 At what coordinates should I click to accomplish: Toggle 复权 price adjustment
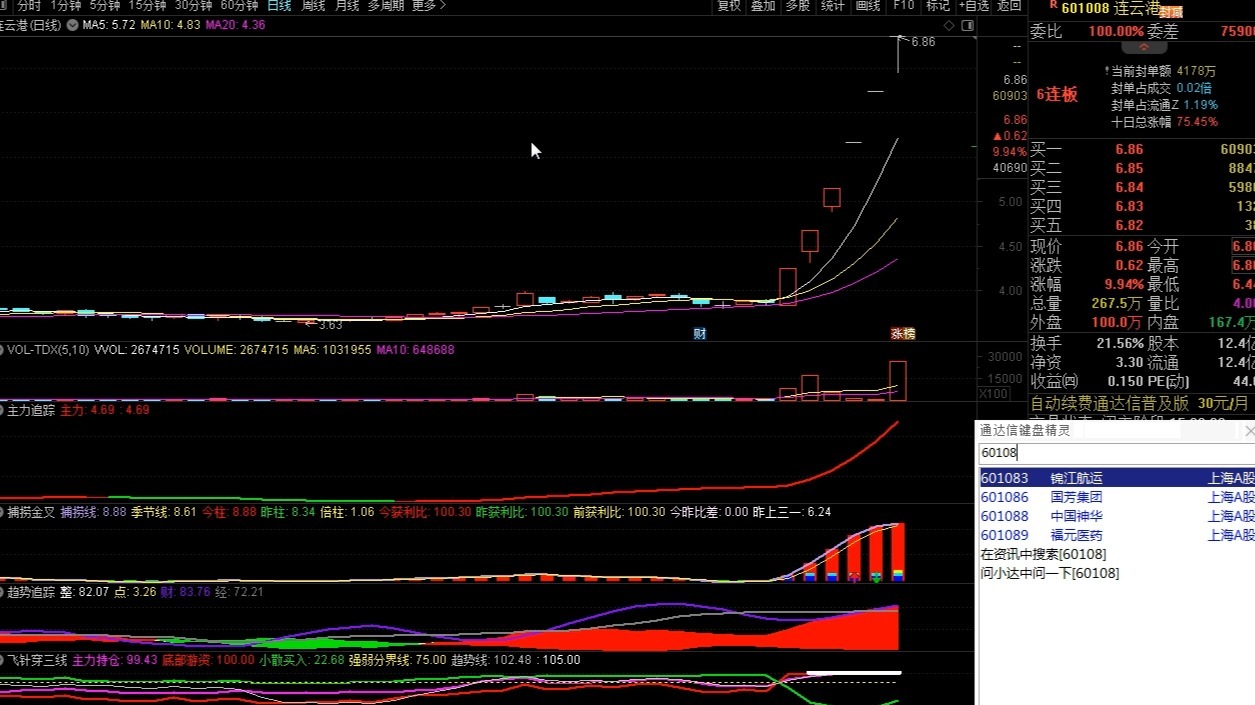point(729,6)
